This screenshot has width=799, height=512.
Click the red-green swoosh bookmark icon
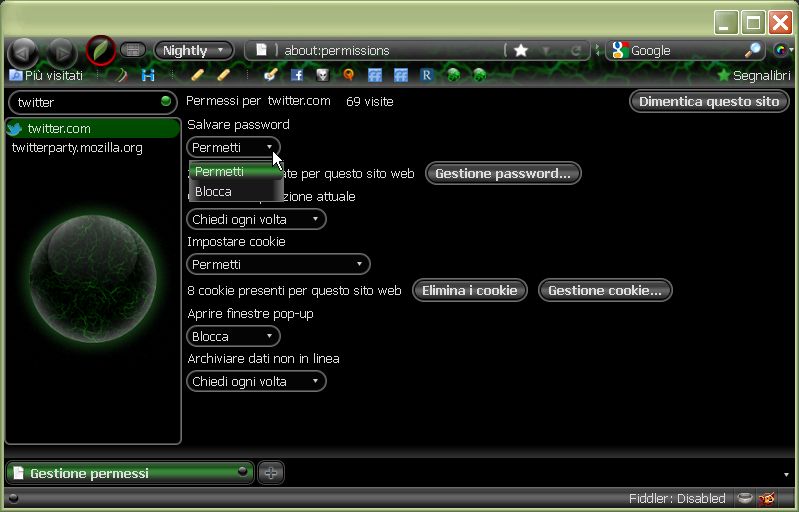pyautogui.click(x=121, y=75)
